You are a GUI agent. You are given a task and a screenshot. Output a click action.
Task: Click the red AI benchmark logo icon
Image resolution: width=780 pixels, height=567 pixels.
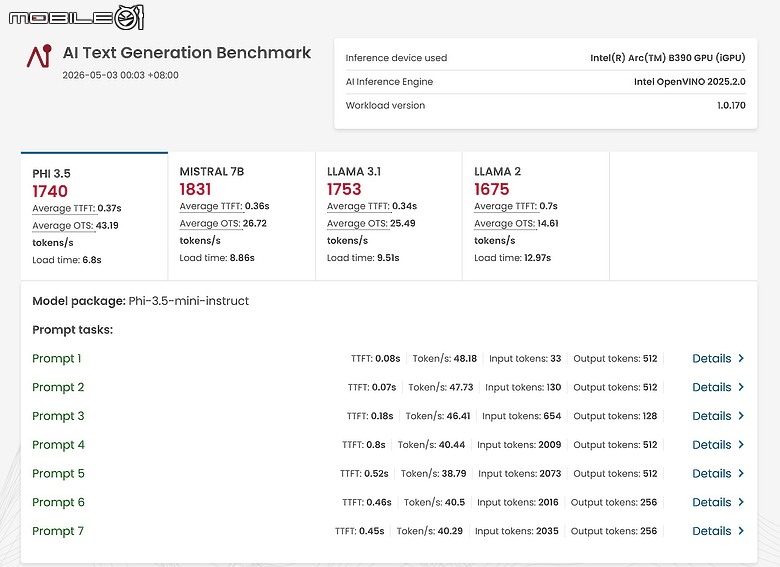click(39, 56)
